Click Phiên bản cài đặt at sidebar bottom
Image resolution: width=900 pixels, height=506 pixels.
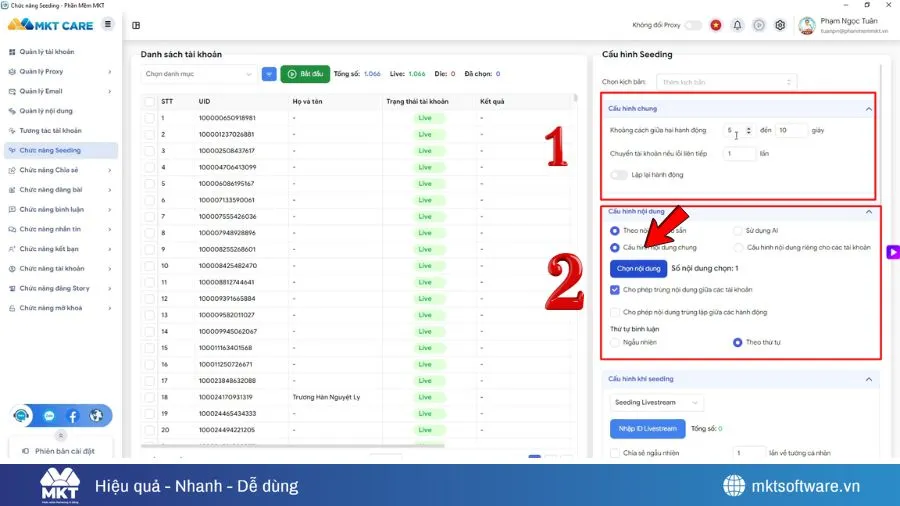coord(61,451)
